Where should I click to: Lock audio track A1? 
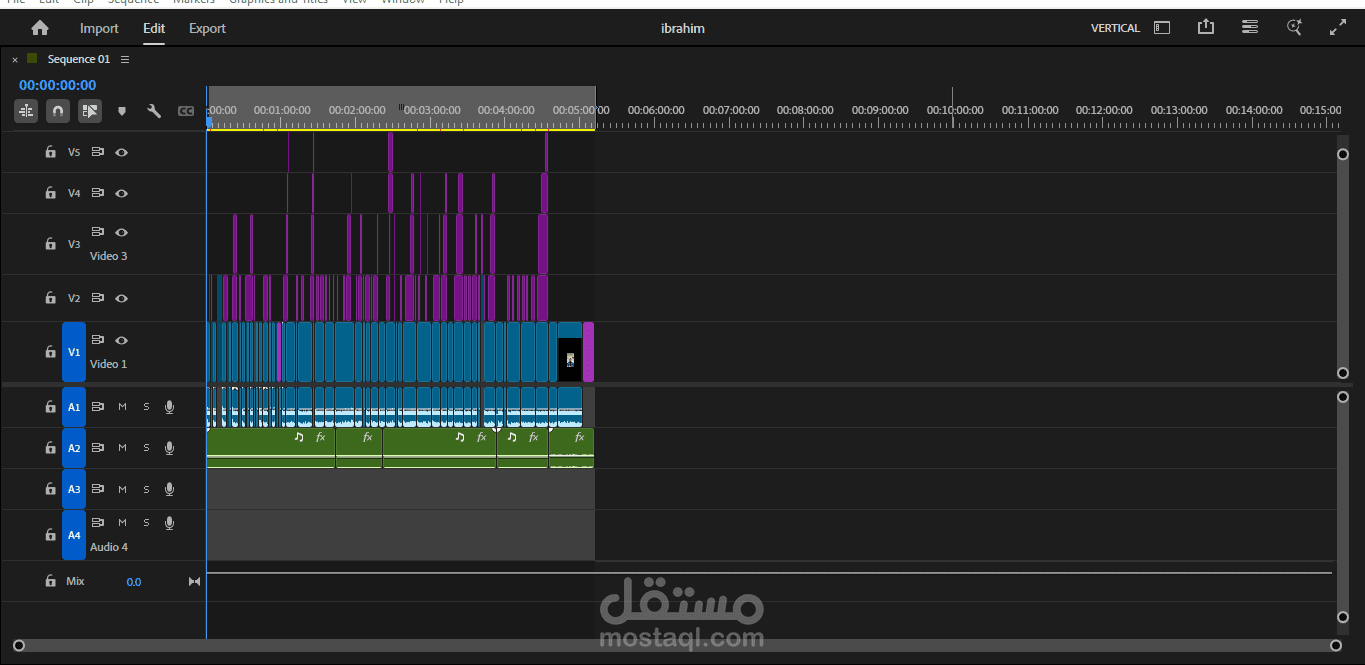(50, 407)
